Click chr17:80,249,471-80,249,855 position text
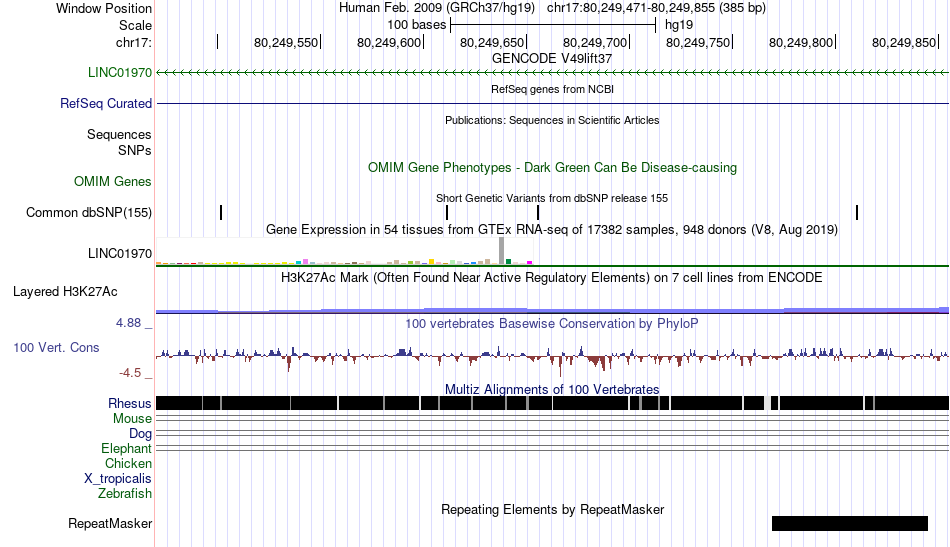 (656, 8)
